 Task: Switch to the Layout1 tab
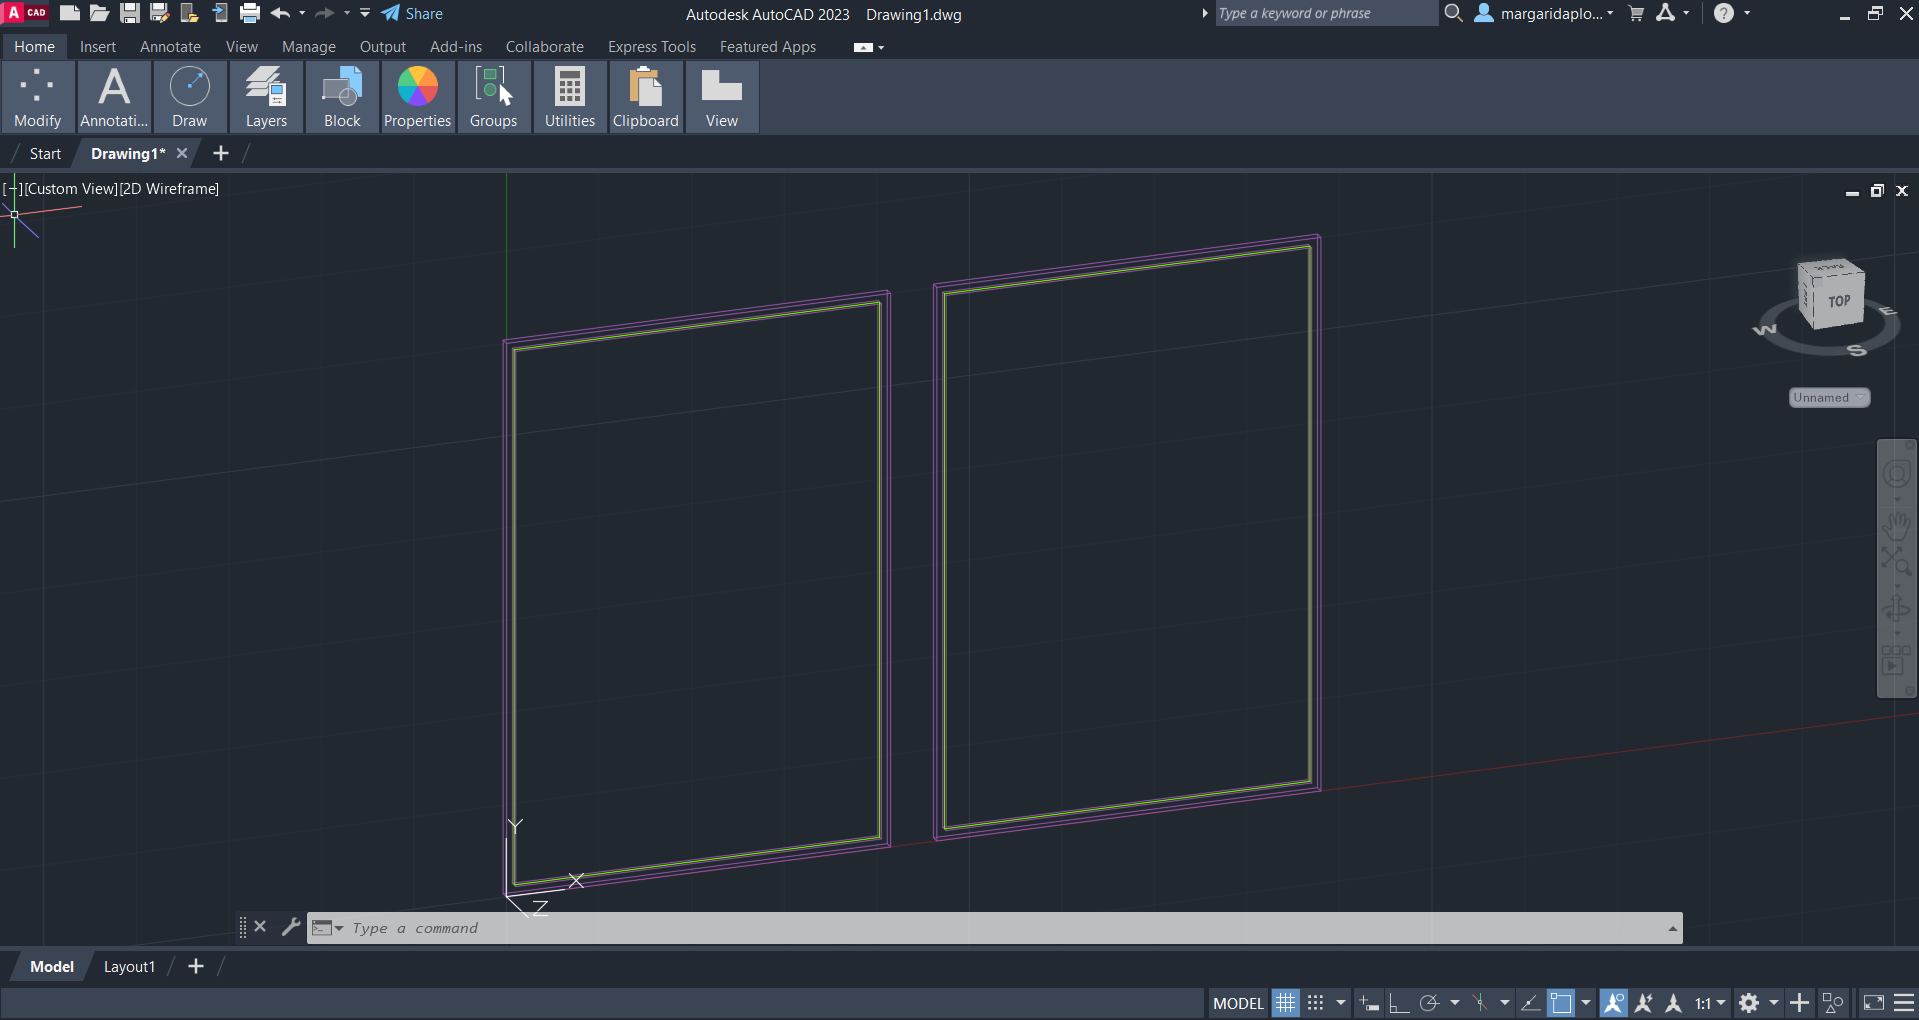pyautogui.click(x=129, y=967)
